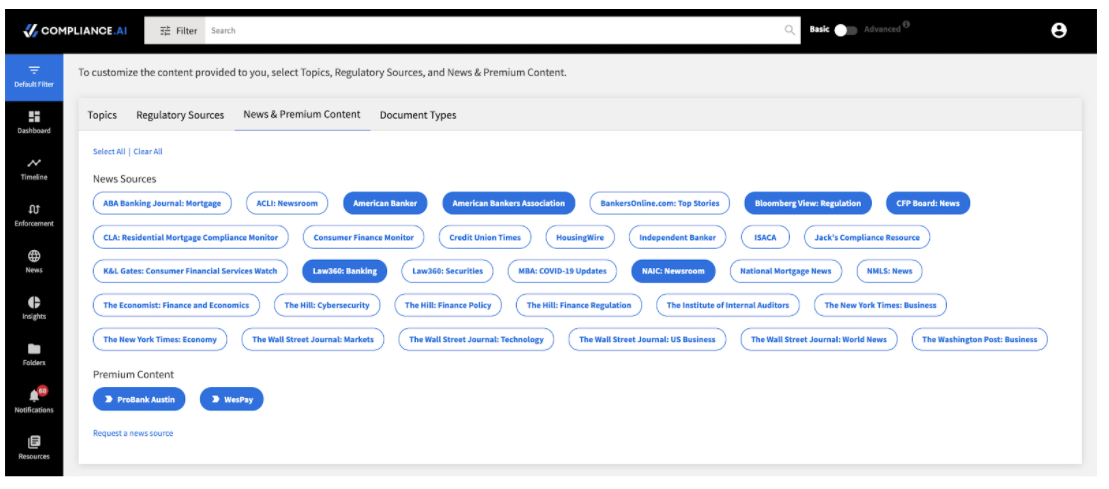Enable The New York Times: Economy
This screenshot has width=1109, height=489.
tap(160, 339)
